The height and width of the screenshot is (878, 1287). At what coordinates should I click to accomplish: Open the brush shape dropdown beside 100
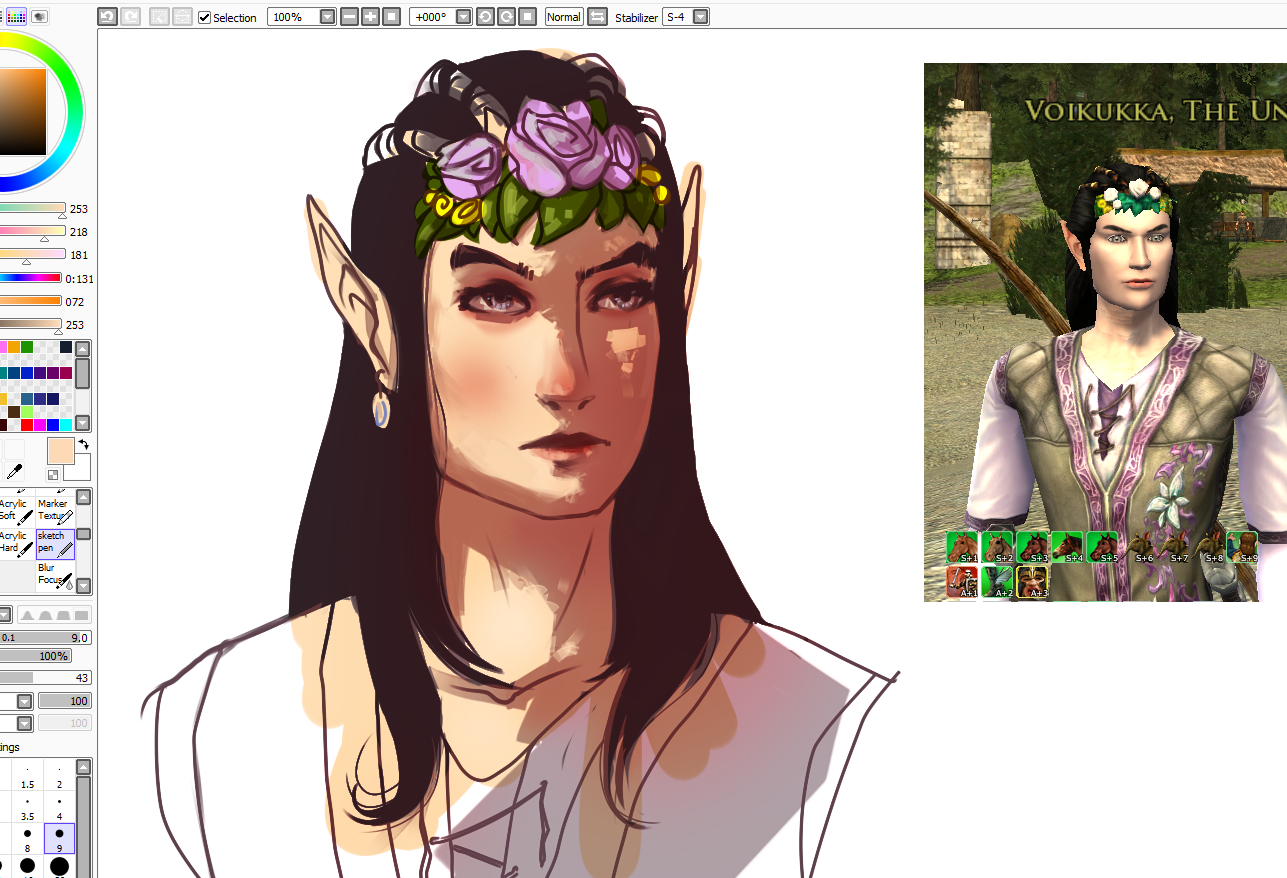point(25,701)
